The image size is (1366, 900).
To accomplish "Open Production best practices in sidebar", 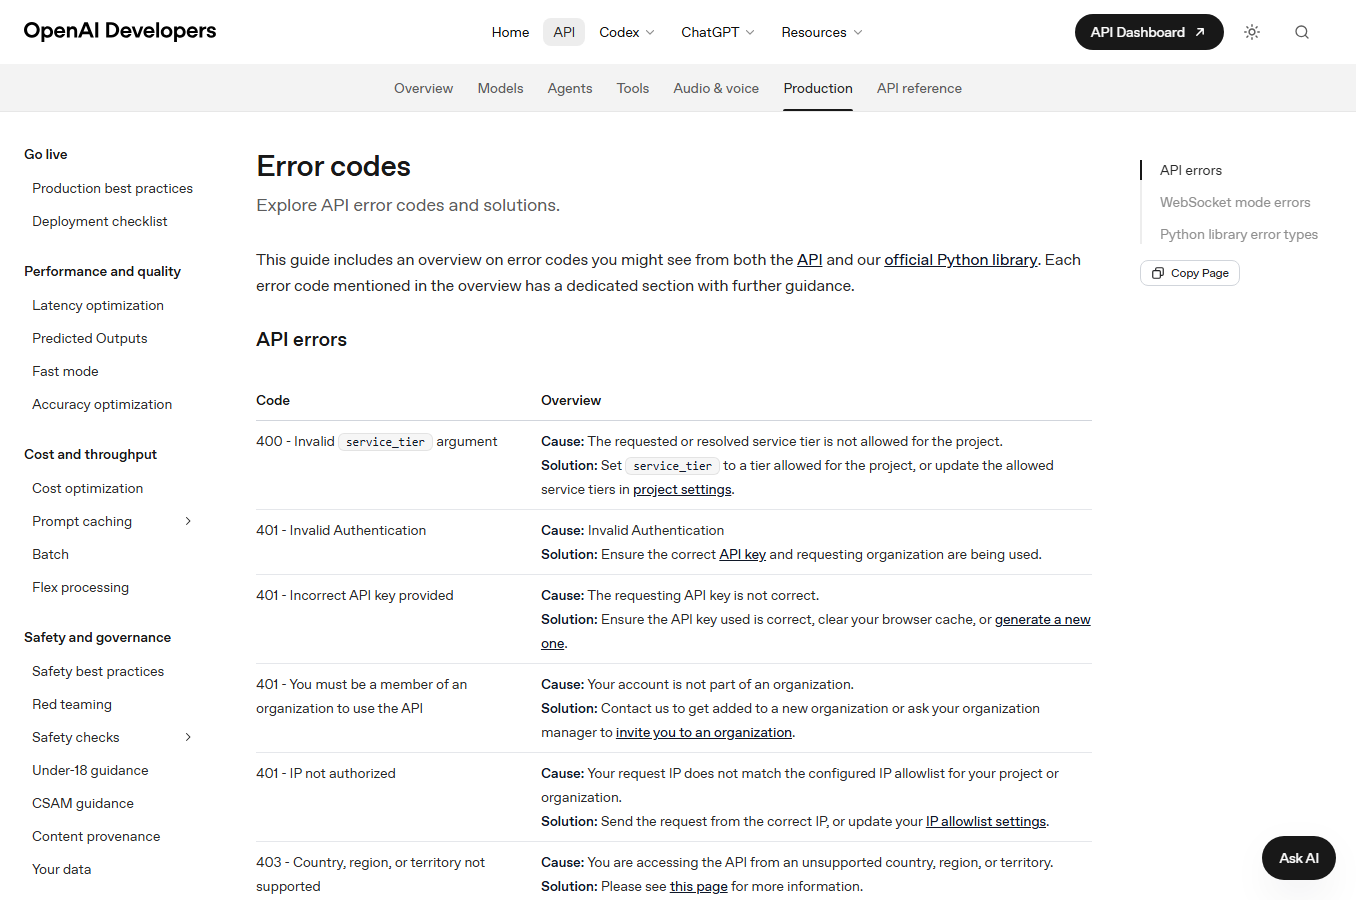I will tap(112, 188).
